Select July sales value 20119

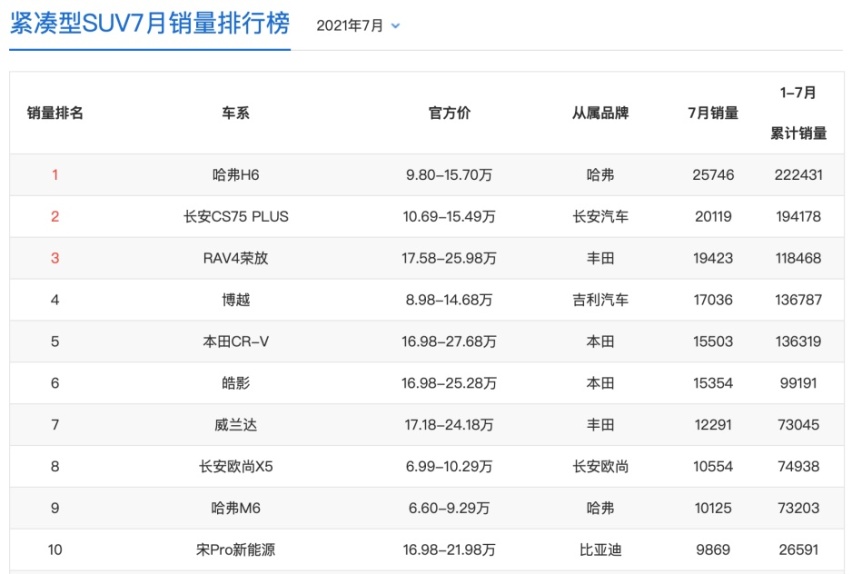pos(713,216)
